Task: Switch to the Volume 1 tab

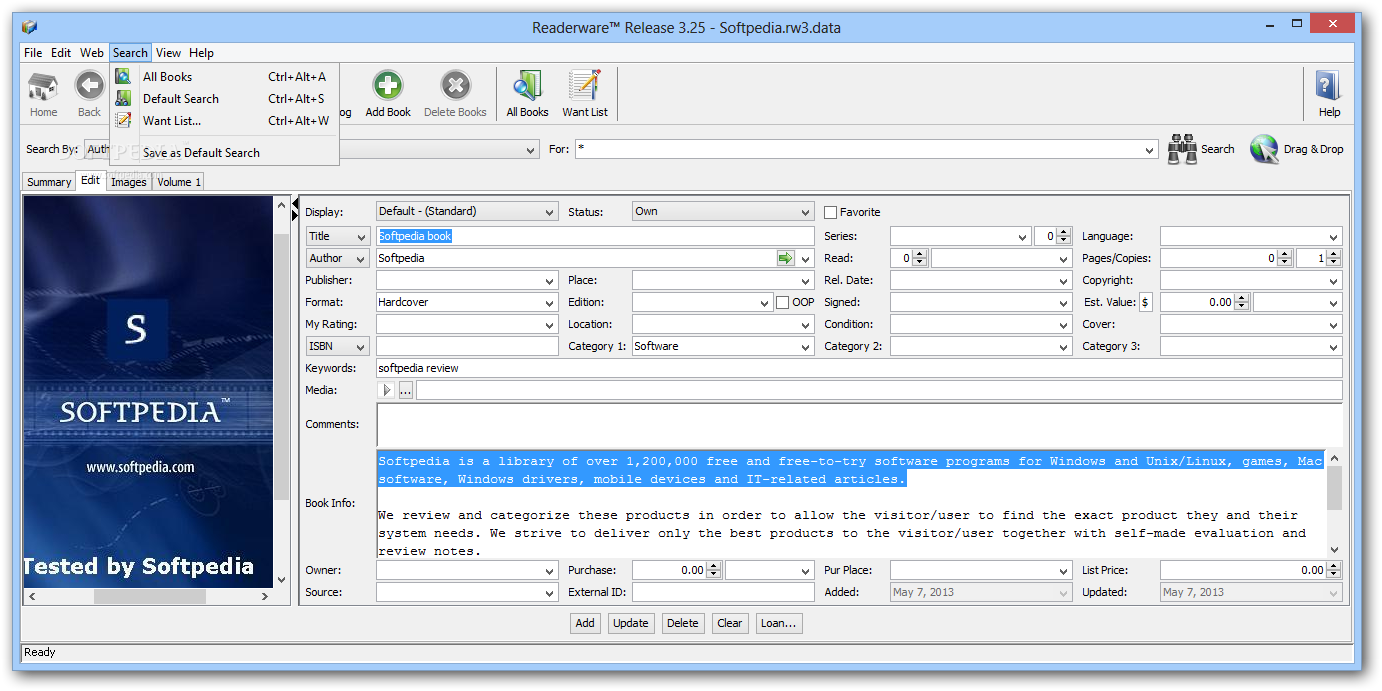Action: (178, 182)
